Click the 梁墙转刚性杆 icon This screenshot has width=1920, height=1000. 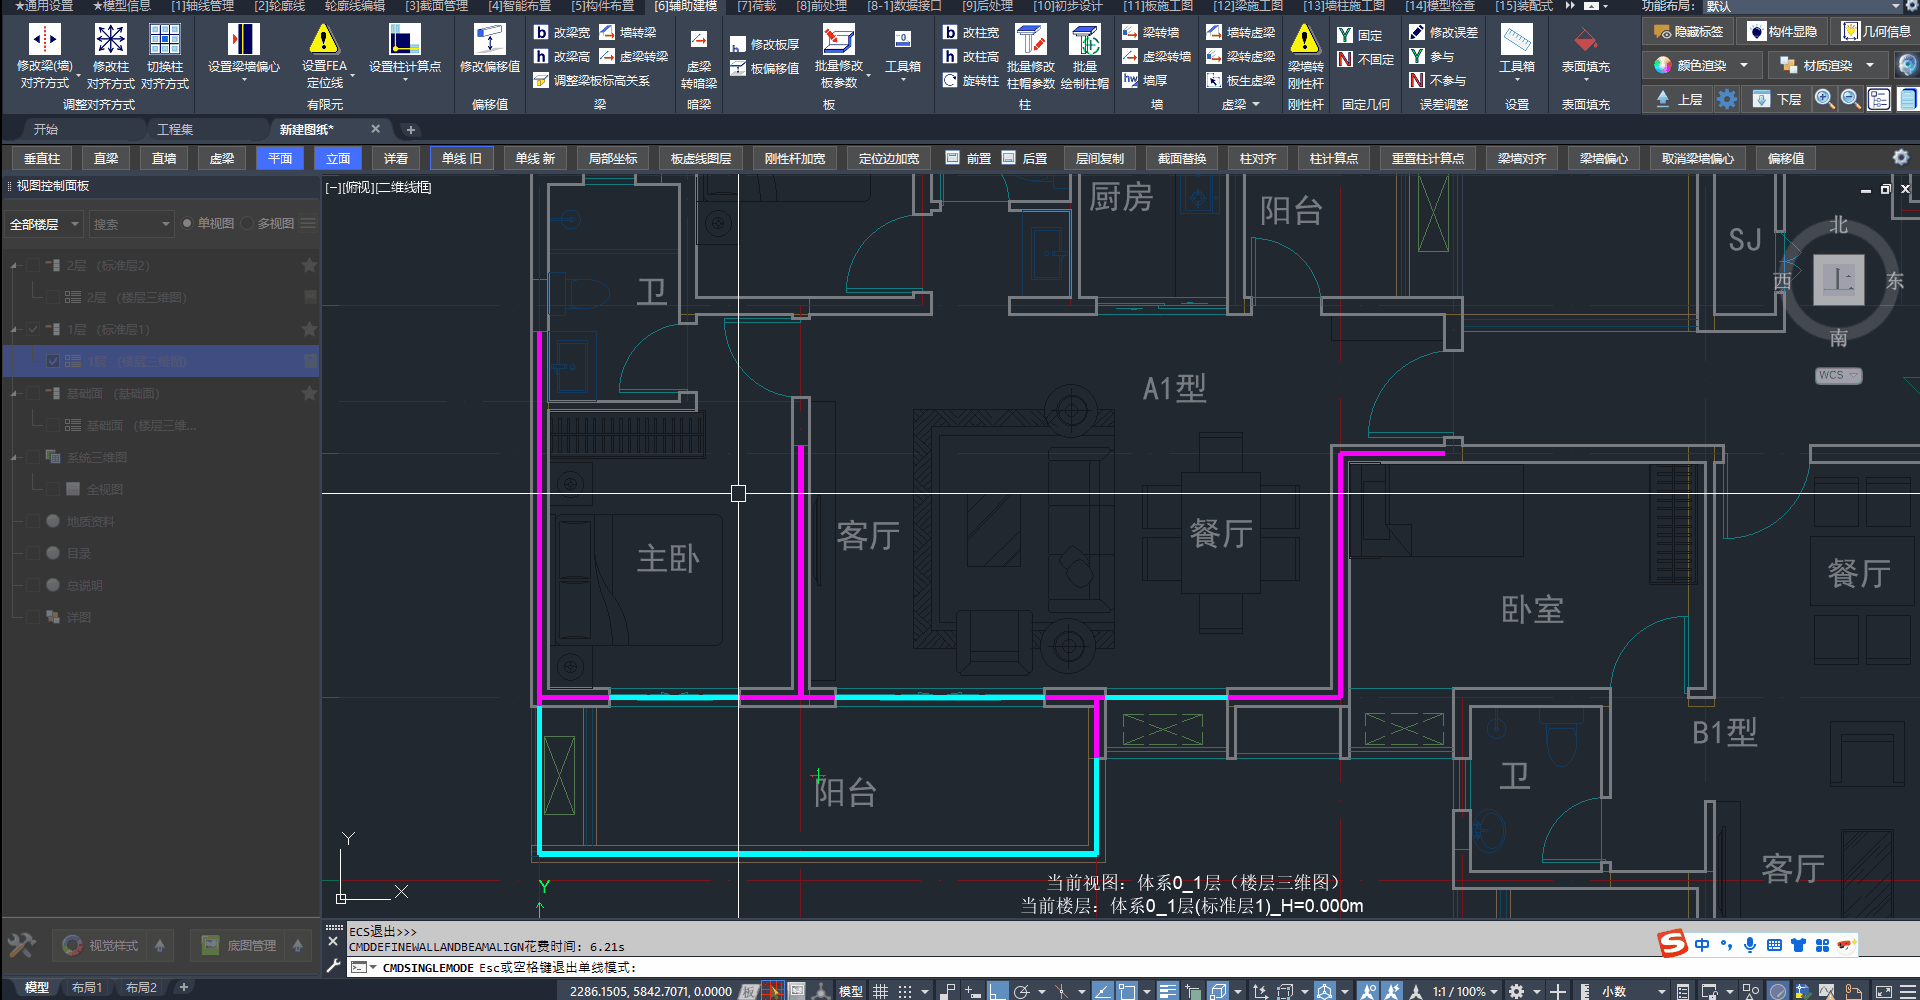1305,40
